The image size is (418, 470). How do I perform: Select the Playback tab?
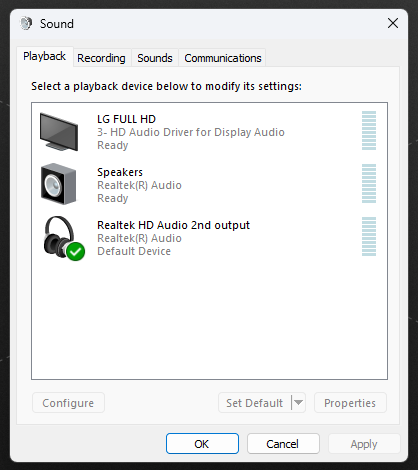pos(45,56)
